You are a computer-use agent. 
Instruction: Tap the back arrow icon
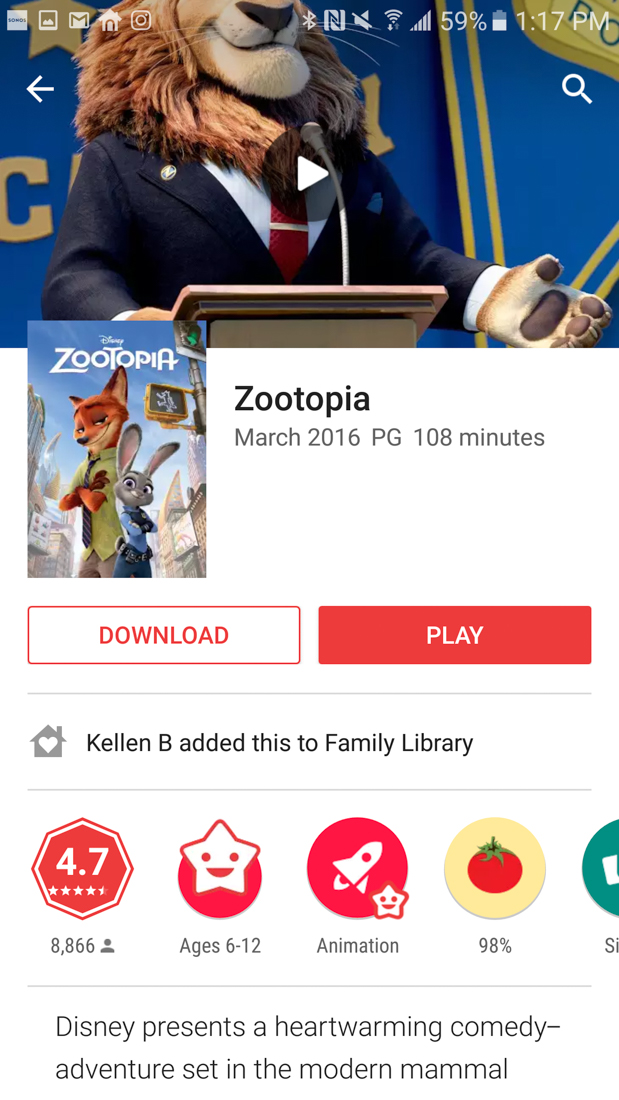(x=40, y=89)
